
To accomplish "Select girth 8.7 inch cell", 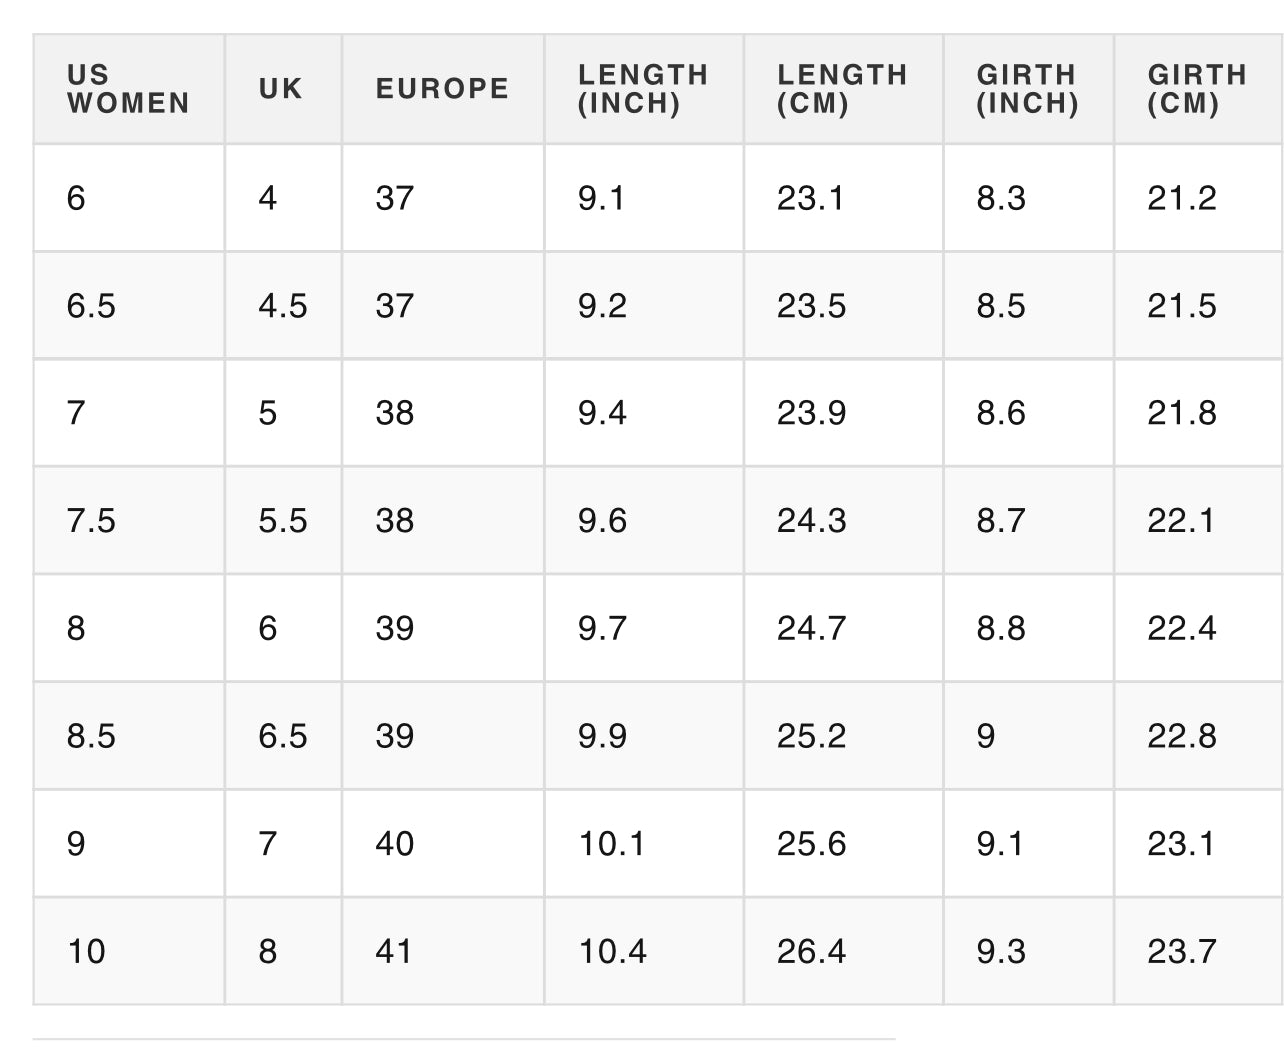I will coord(1028,520).
